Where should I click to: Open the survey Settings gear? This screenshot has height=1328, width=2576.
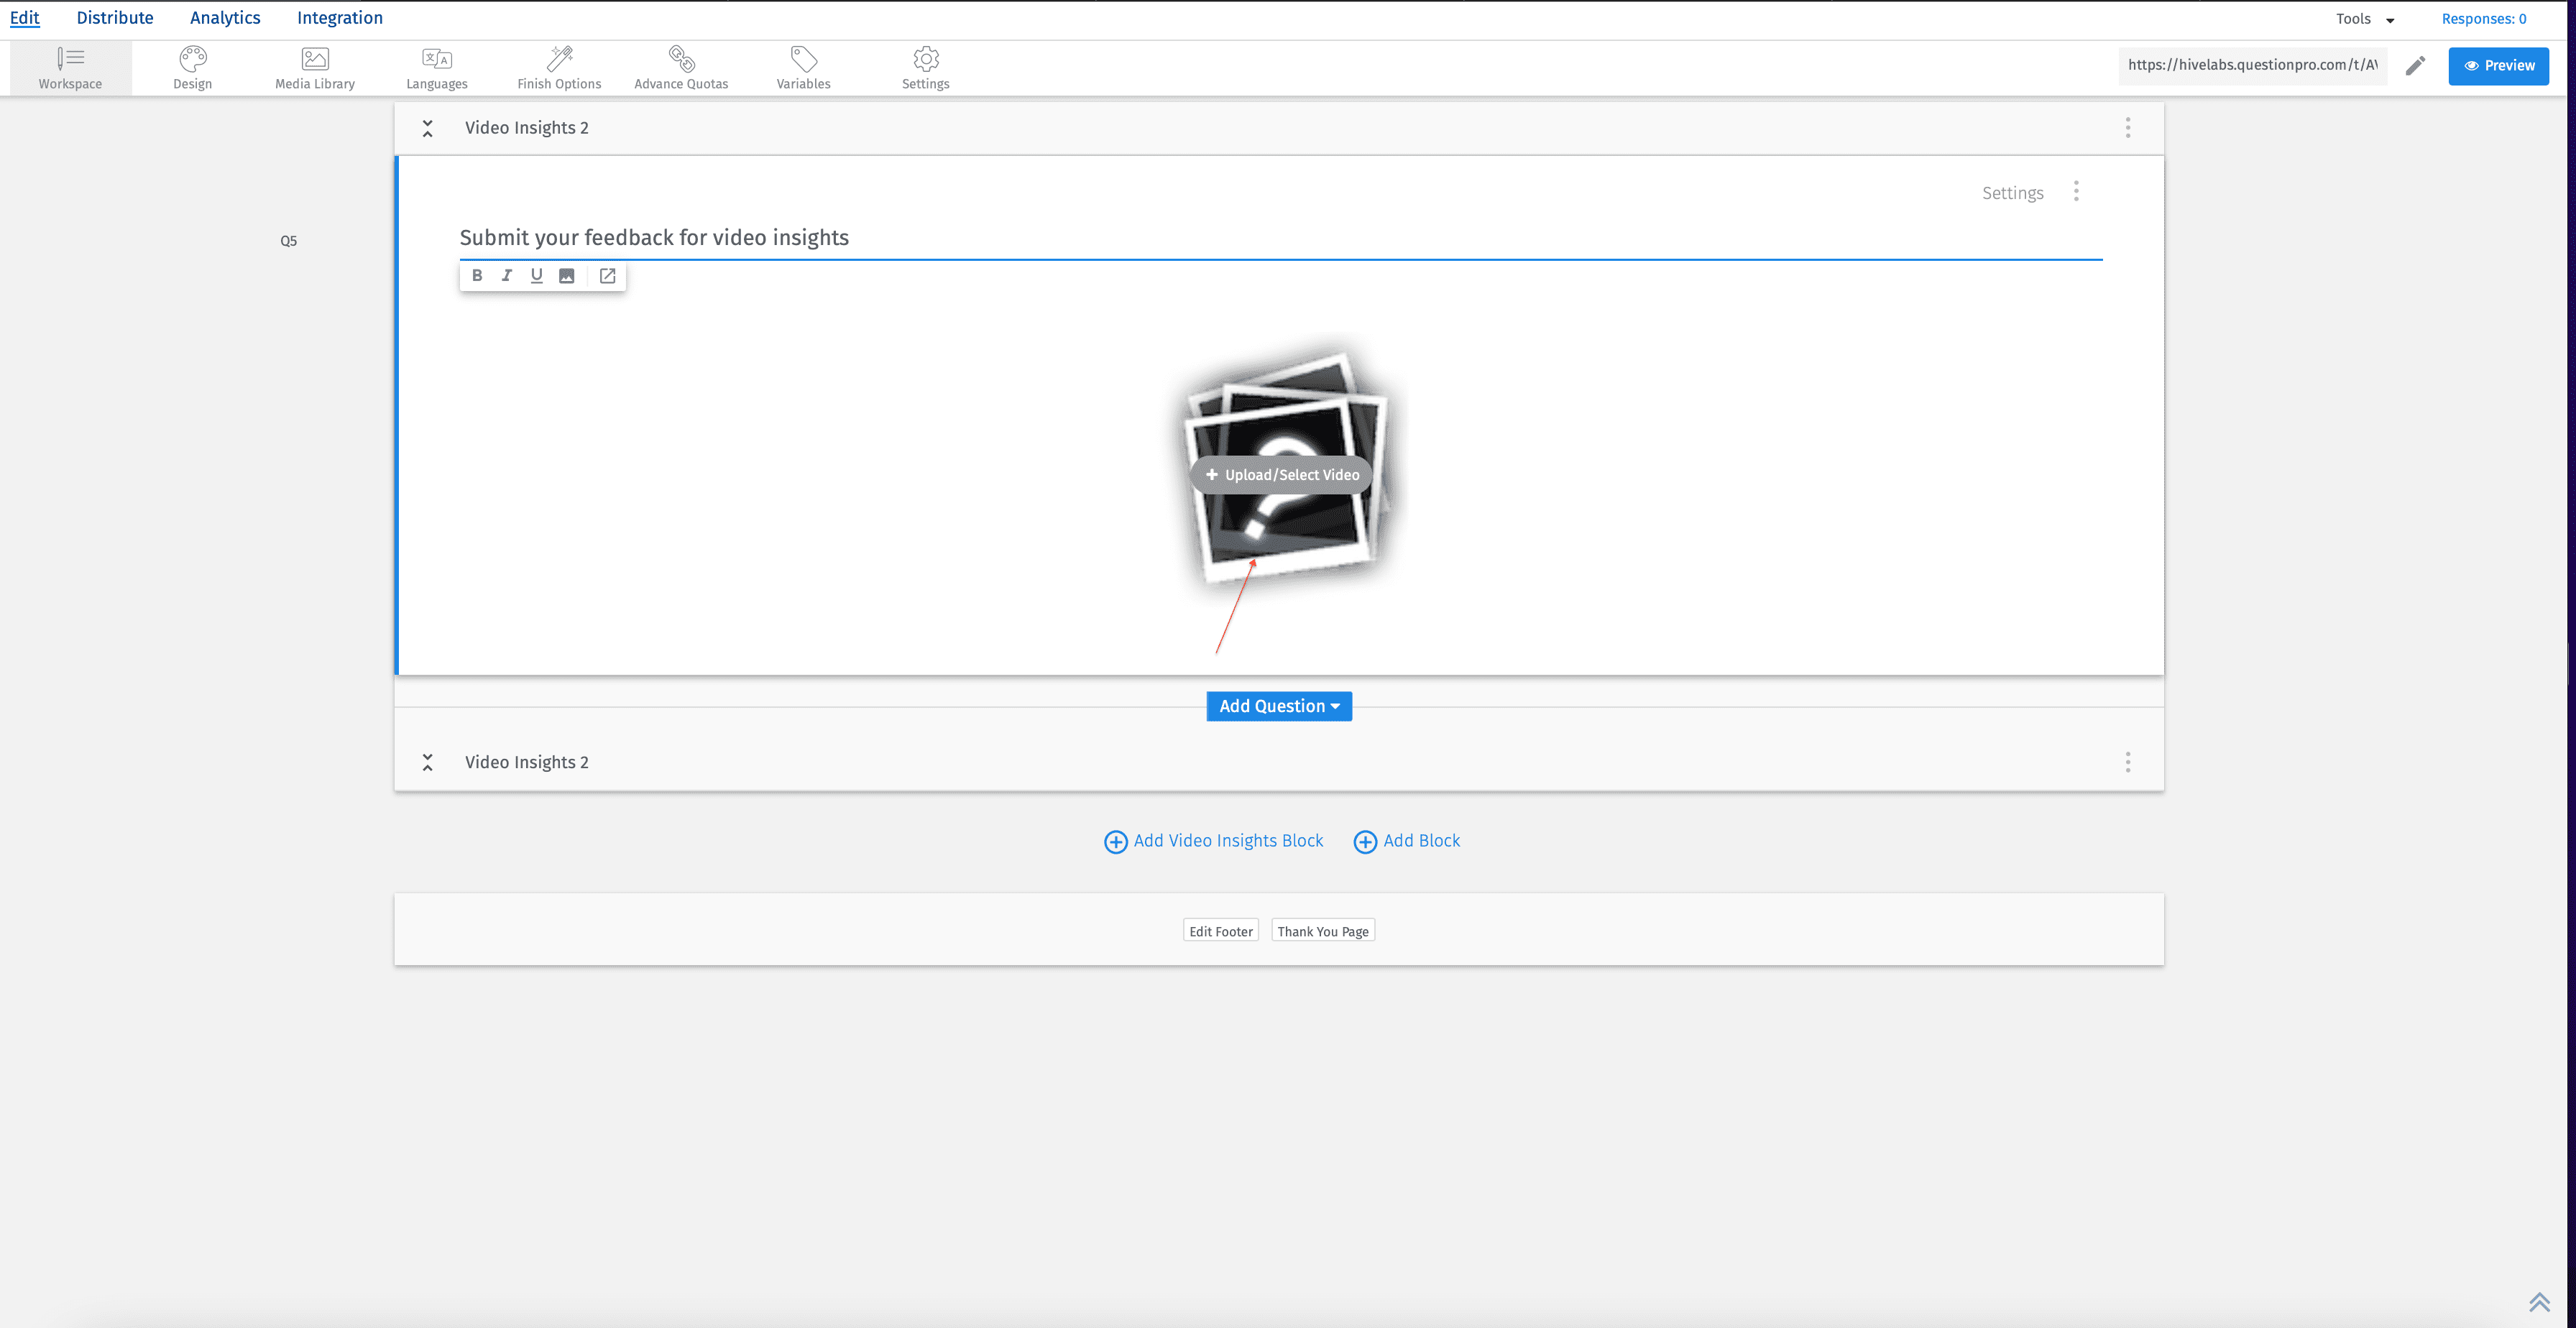coord(925,60)
